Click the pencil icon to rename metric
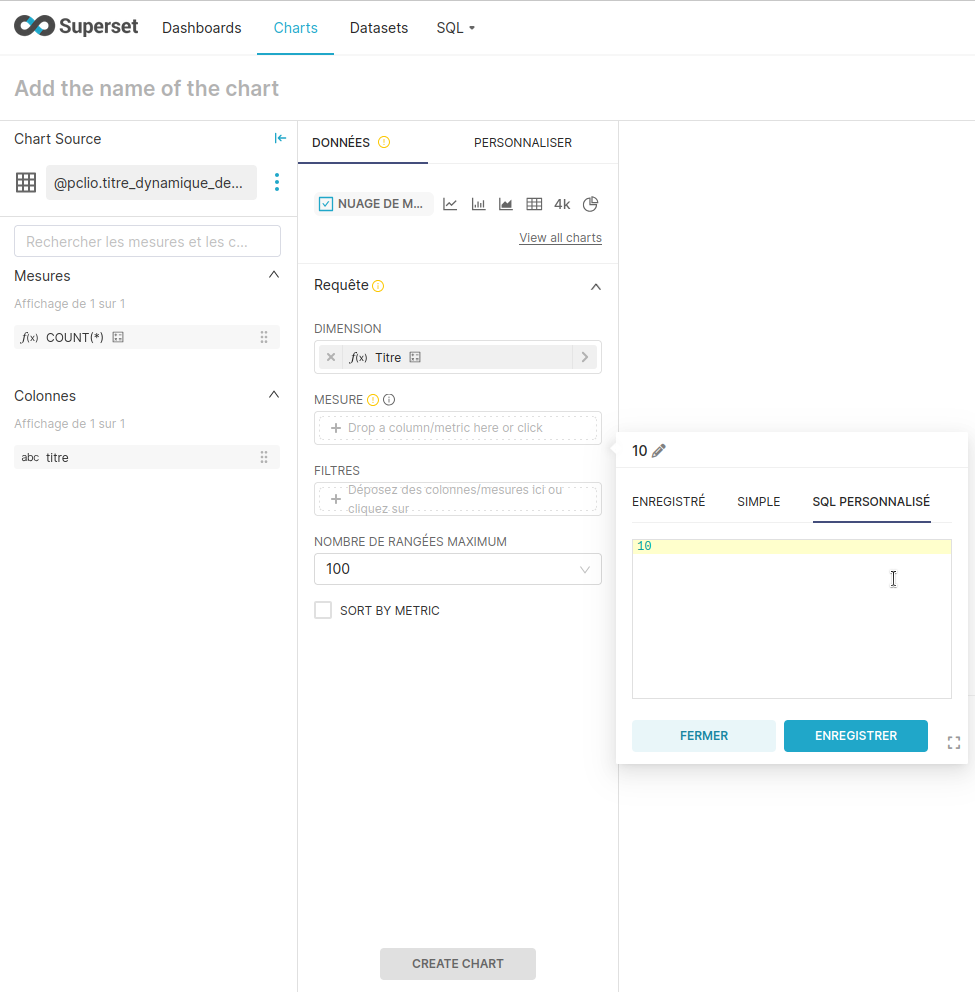This screenshot has width=975, height=992. pos(658,451)
